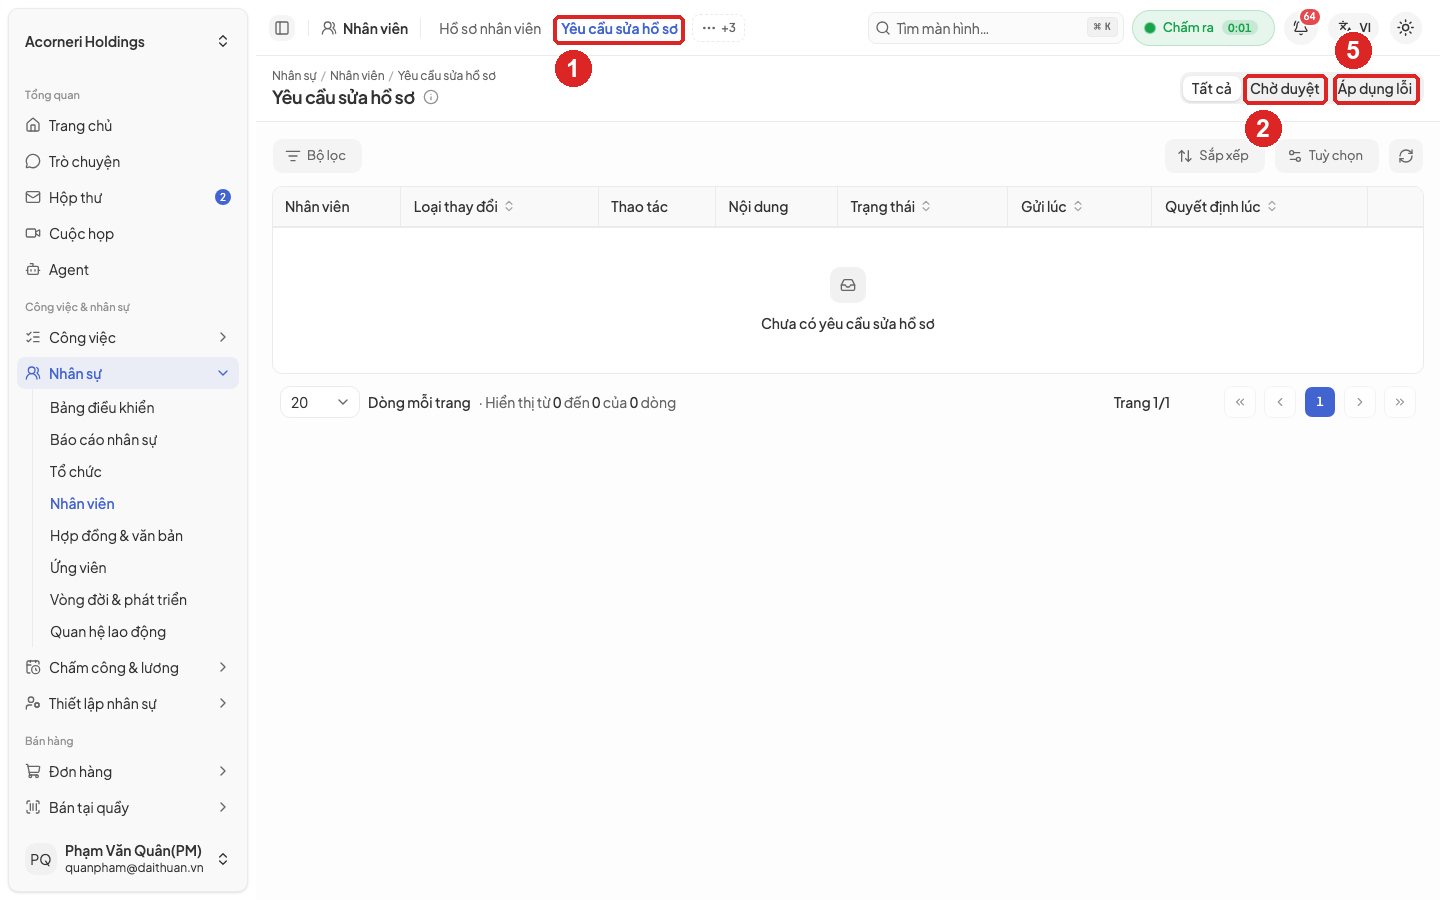This screenshot has height=900, width=1440.
Task: Toggle light theme sun icon
Action: (x=1406, y=28)
